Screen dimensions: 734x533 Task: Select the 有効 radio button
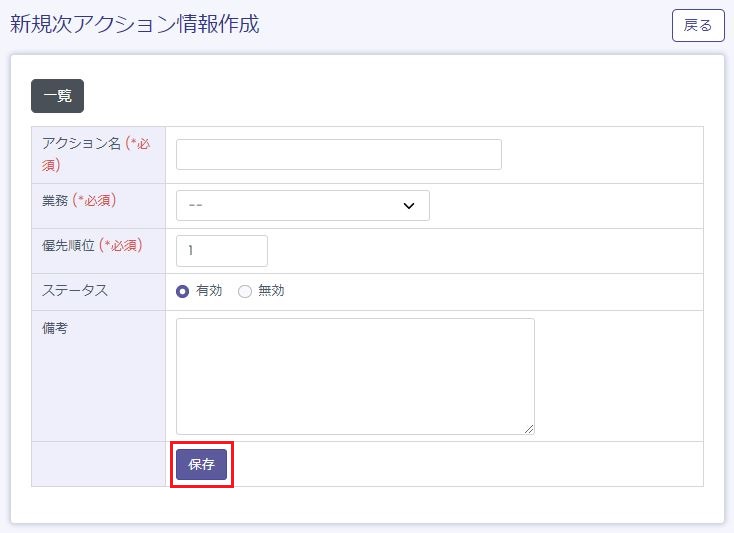[x=182, y=291]
